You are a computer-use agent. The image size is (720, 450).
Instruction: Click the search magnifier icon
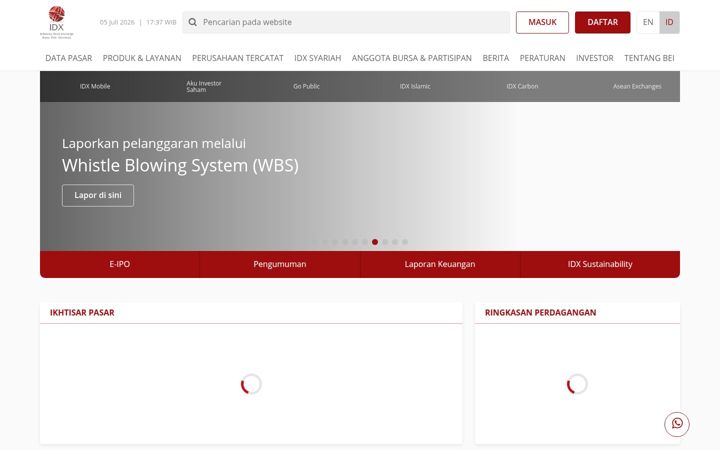coord(193,22)
